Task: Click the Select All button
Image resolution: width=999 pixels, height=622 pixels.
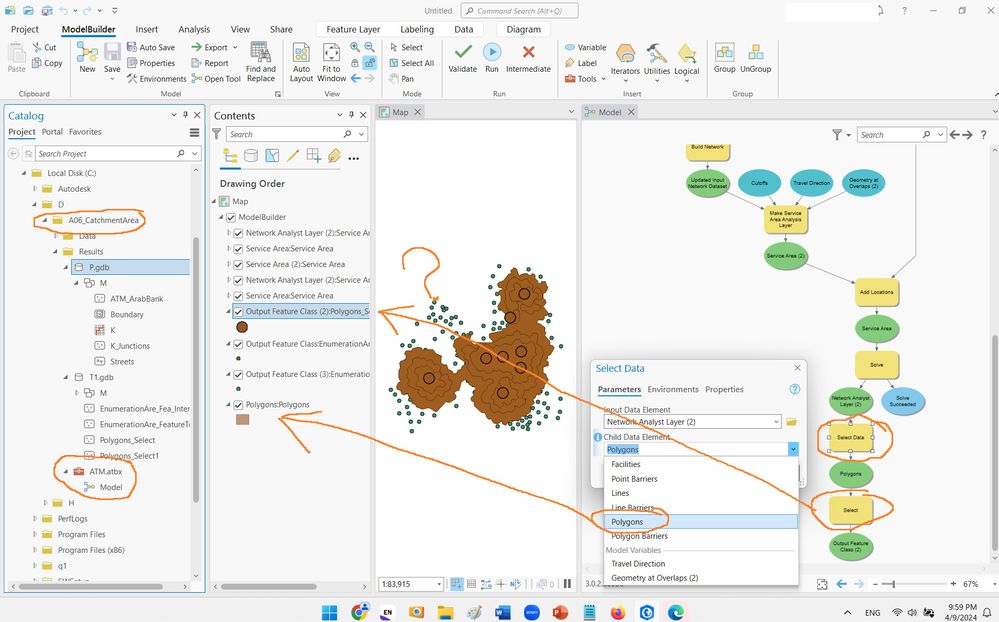Action: pos(412,63)
